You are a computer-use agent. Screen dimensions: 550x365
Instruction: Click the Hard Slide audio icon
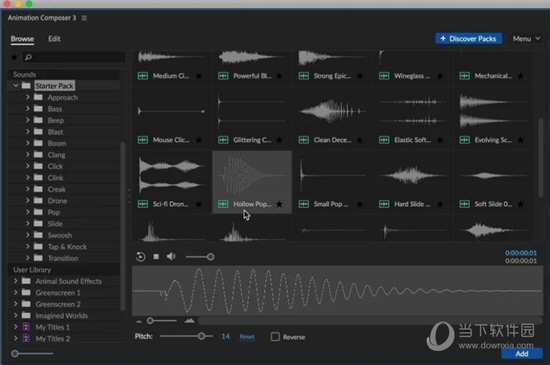(x=384, y=204)
